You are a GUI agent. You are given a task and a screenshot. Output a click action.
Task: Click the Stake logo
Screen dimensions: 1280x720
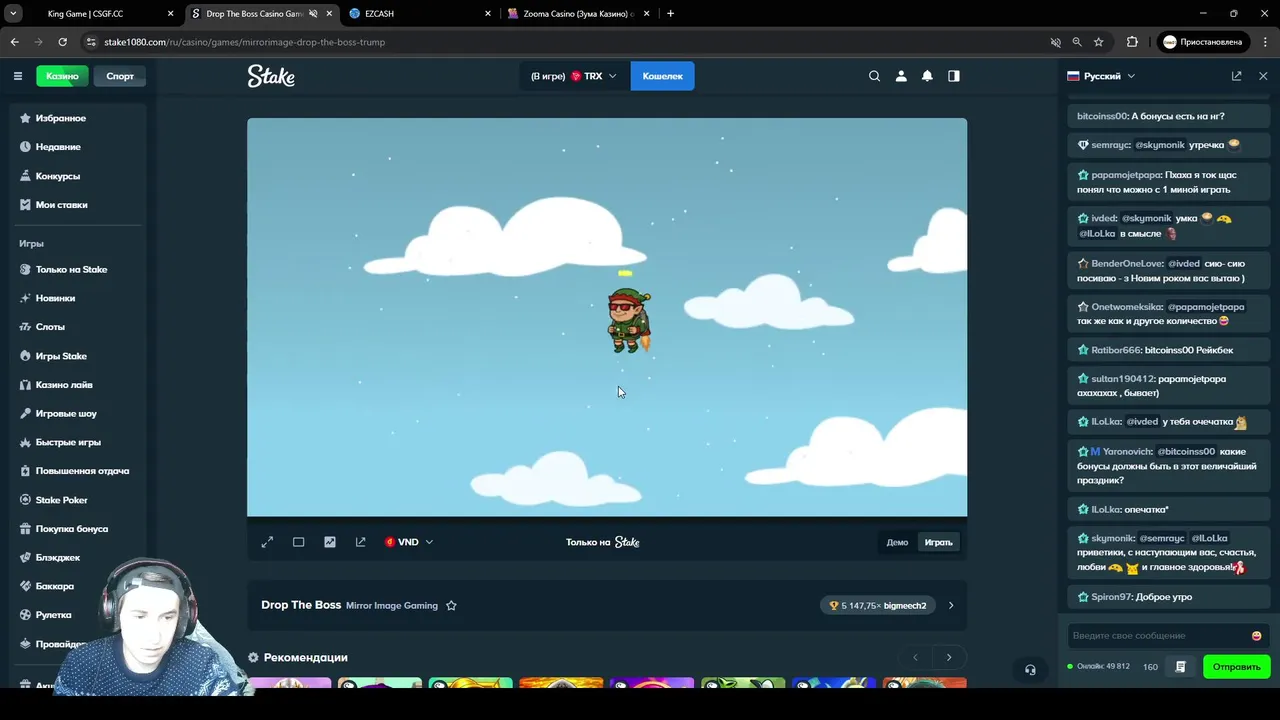tap(271, 76)
